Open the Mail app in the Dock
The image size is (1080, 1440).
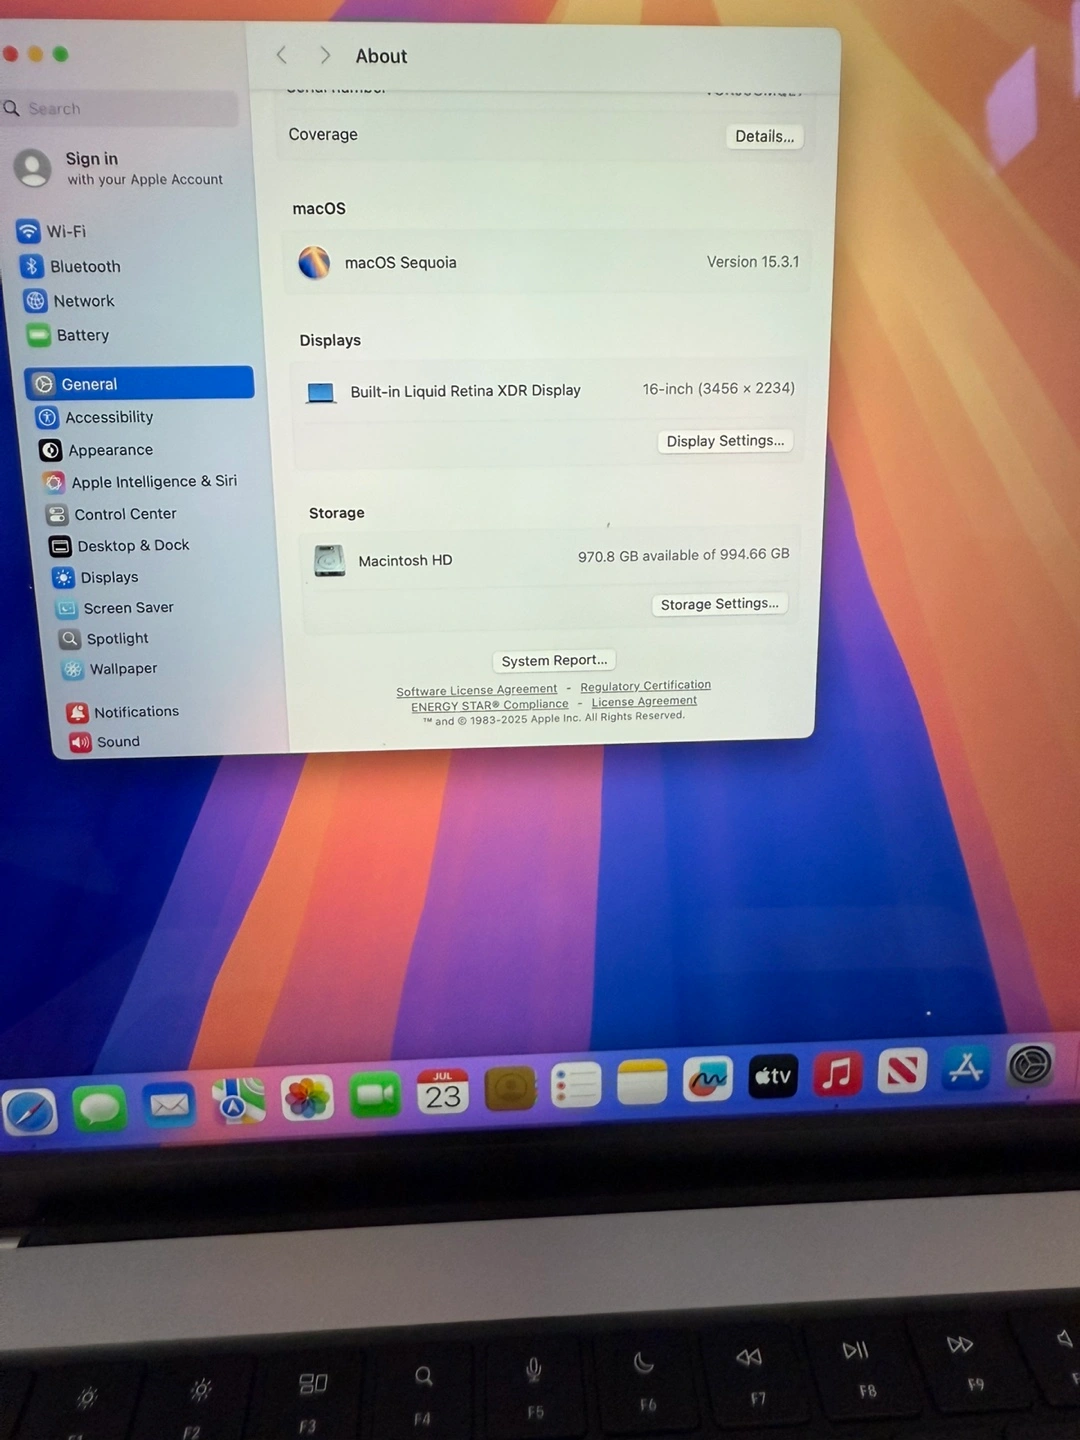[169, 1105]
